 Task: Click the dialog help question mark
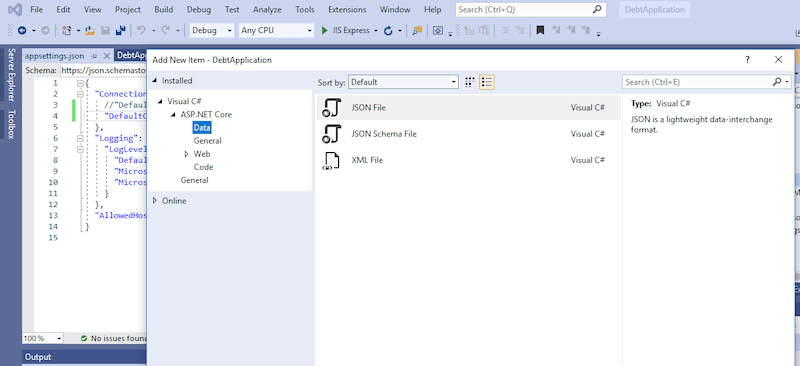click(747, 60)
